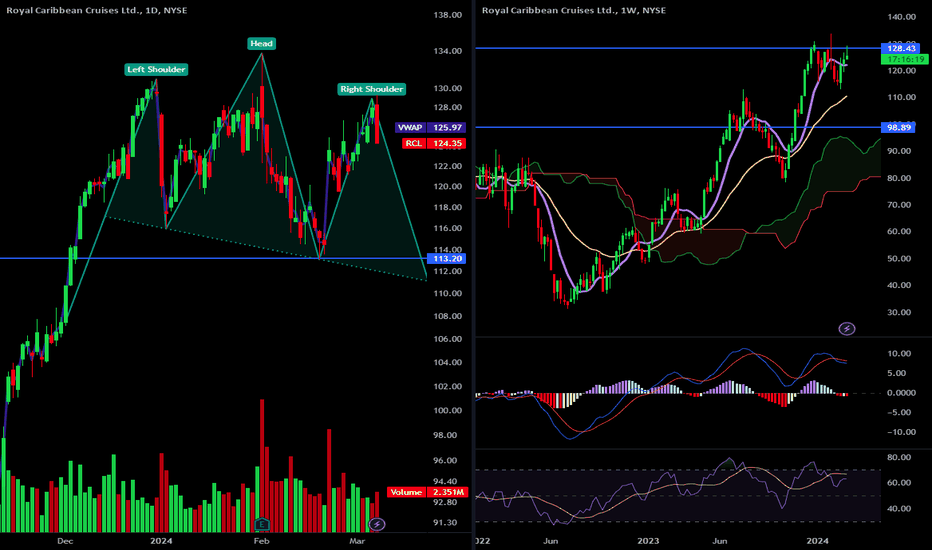The width and height of the screenshot is (932, 550).
Task: Click the 128.43 price label on weekly chart
Action: point(901,48)
